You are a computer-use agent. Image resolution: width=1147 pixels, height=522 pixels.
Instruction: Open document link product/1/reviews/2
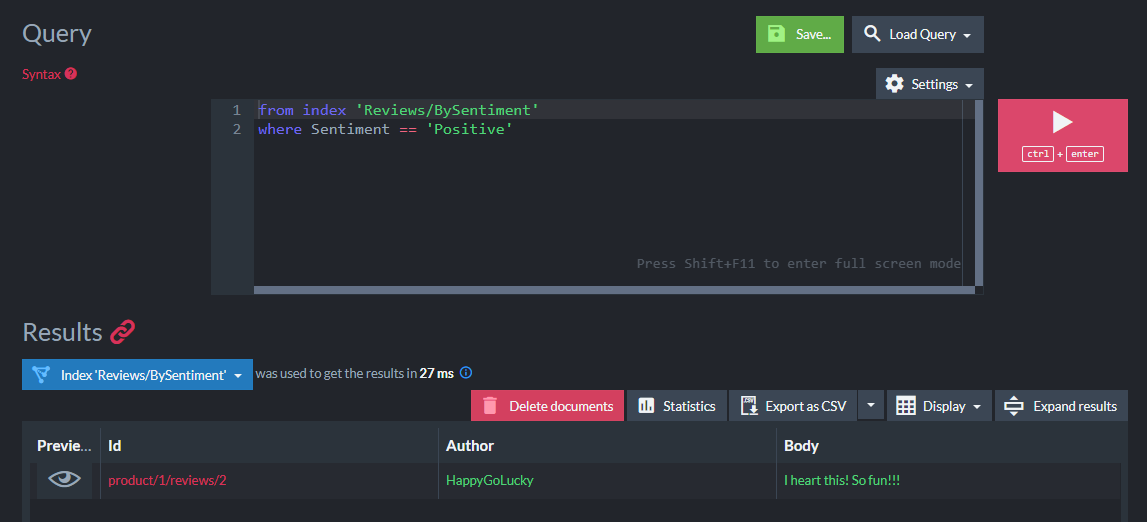(168, 480)
